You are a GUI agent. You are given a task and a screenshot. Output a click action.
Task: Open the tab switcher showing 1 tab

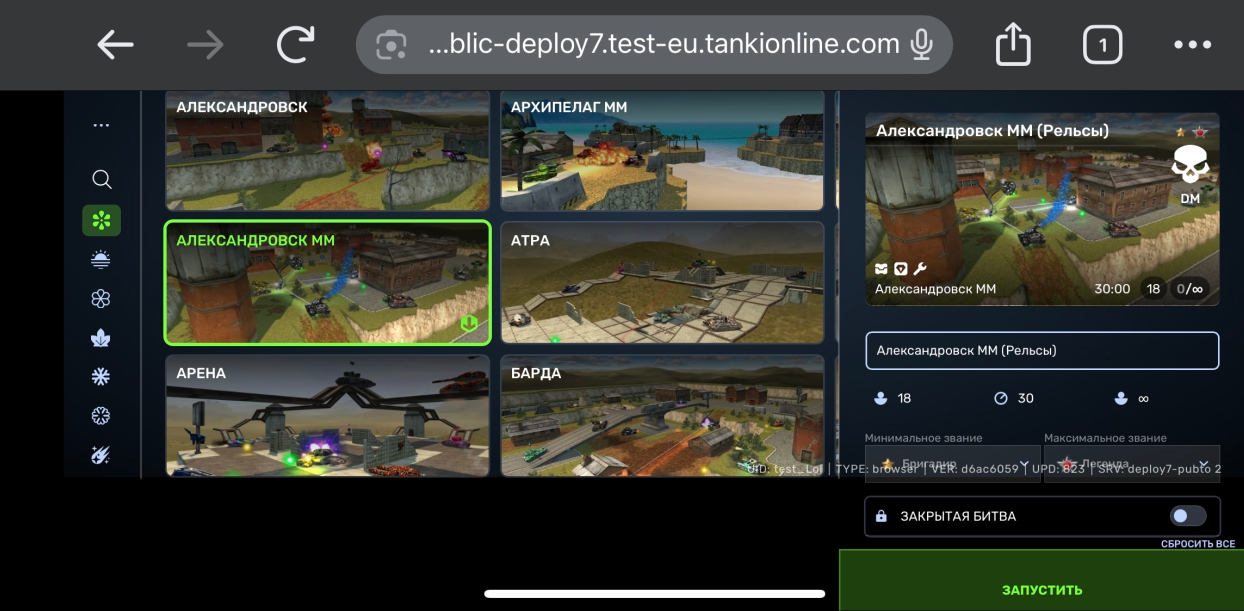[x=1103, y=45]
